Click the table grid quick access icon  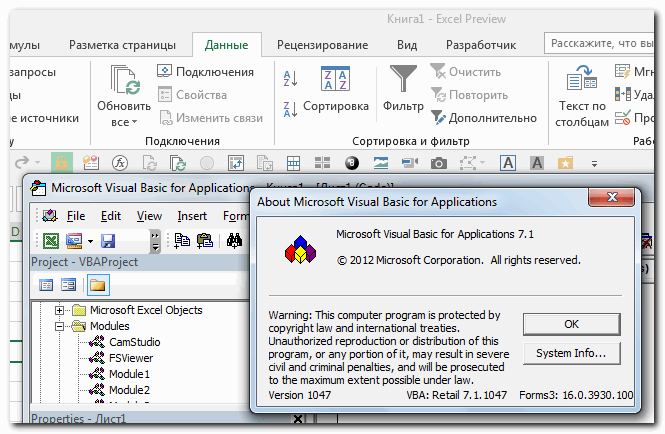click(x=293, y=163)
